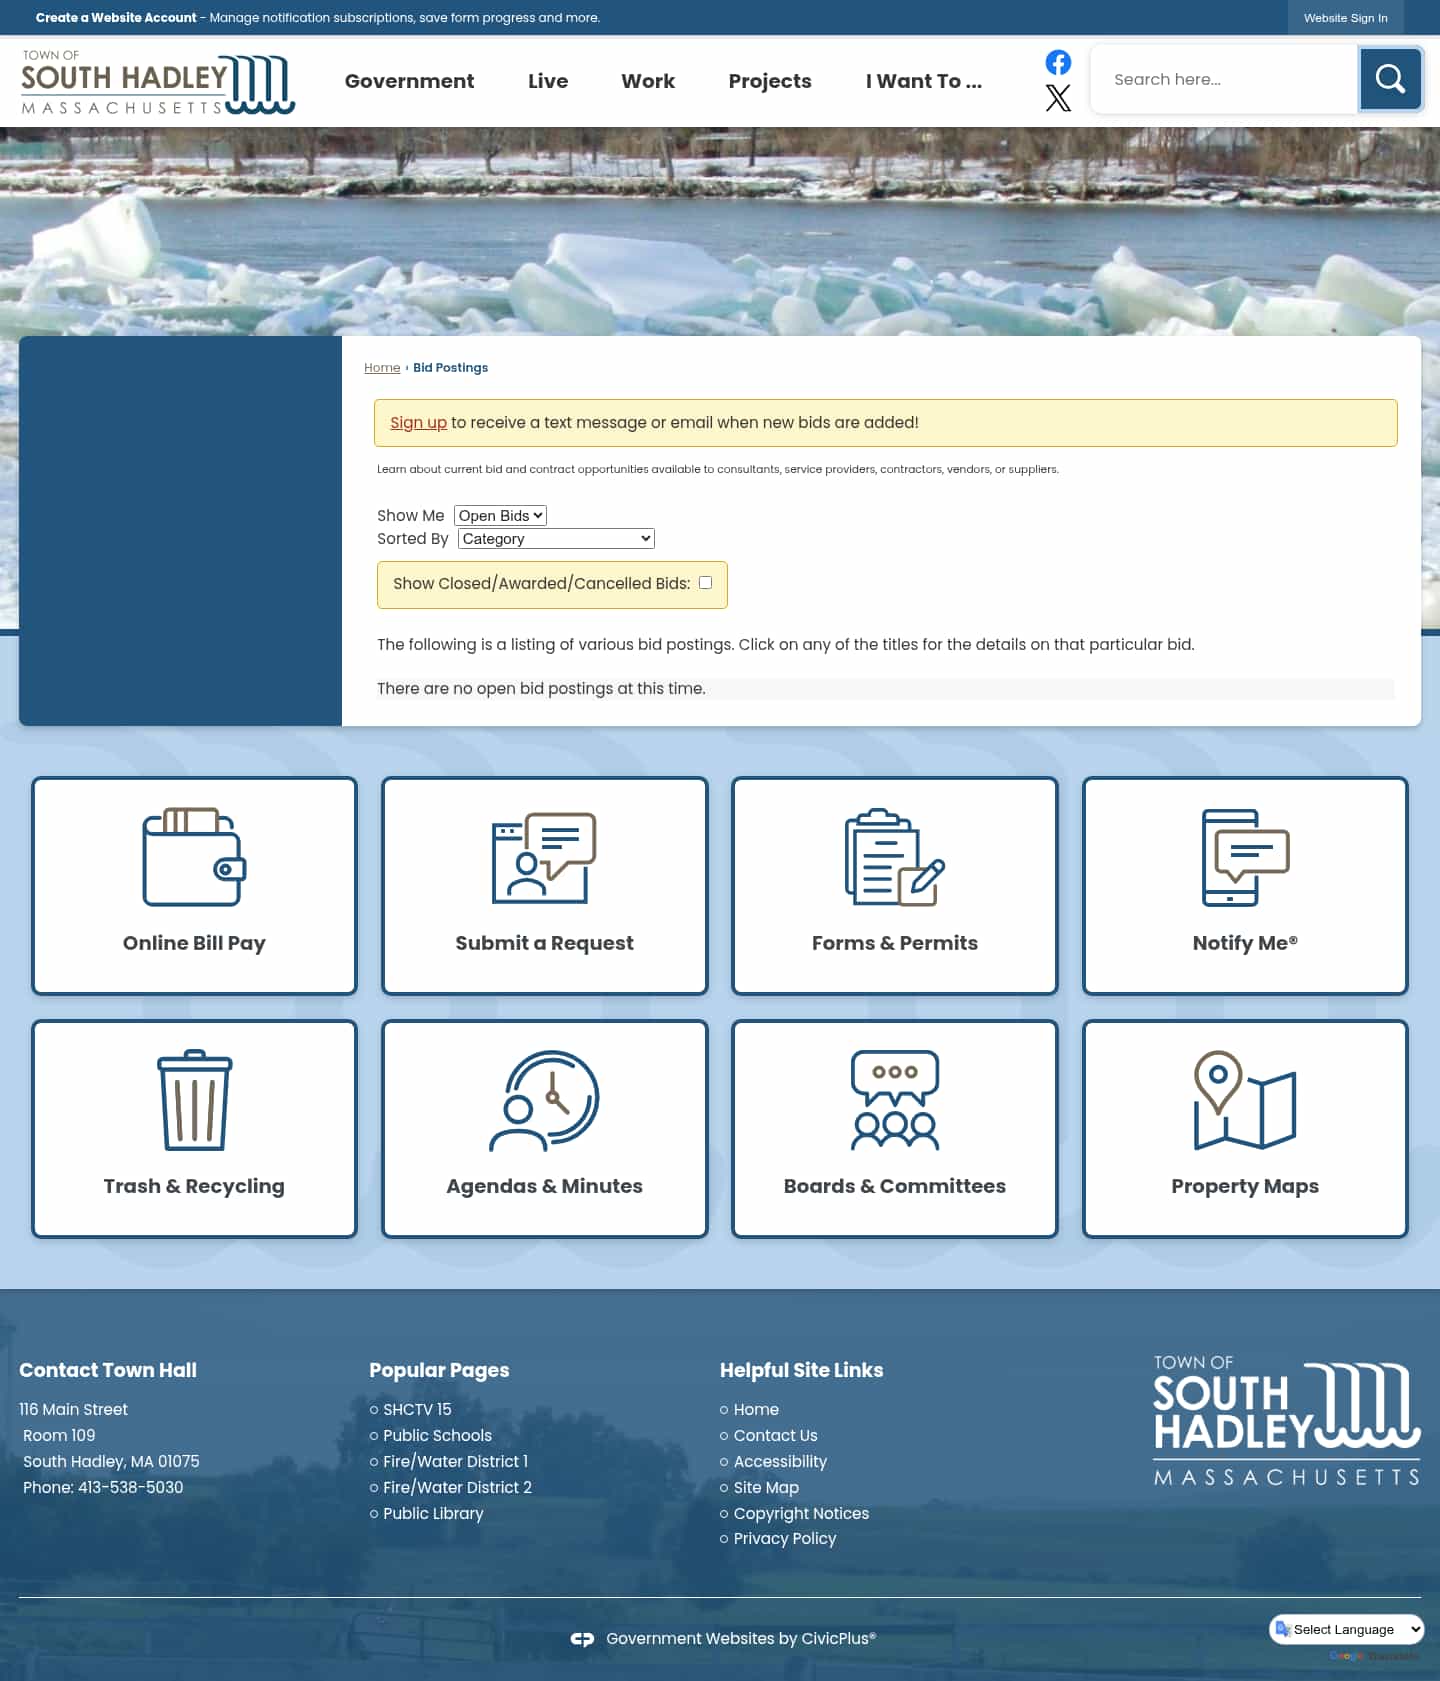Open the Trash & Recycling label
Screen dimensions: 1440x1681
coord(194,1186)
